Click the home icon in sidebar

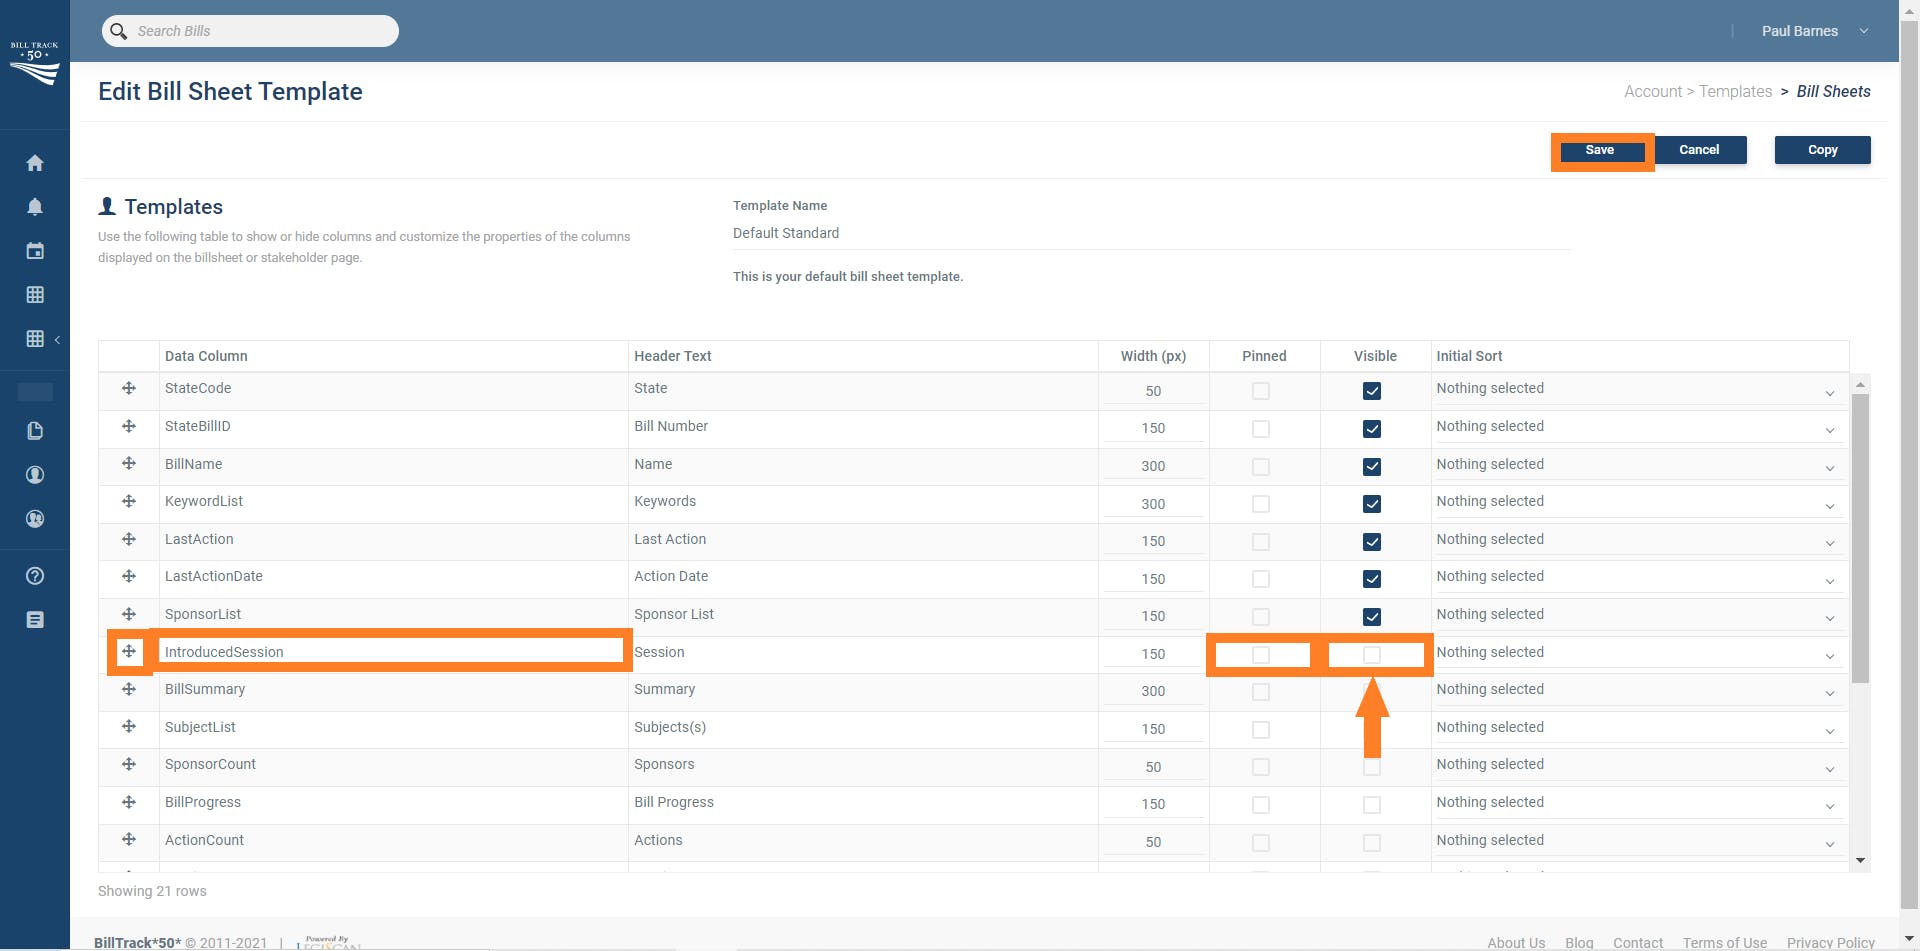pyautogui.click(x=35, y=163)
